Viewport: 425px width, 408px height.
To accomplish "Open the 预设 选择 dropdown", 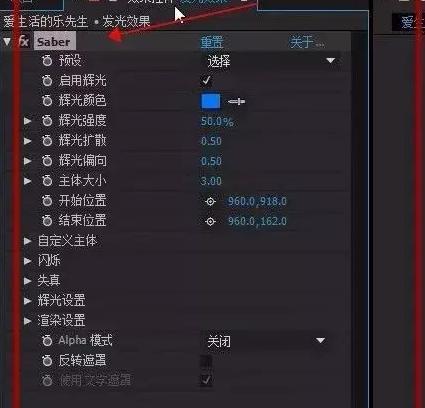I will [x=271, y=61].
